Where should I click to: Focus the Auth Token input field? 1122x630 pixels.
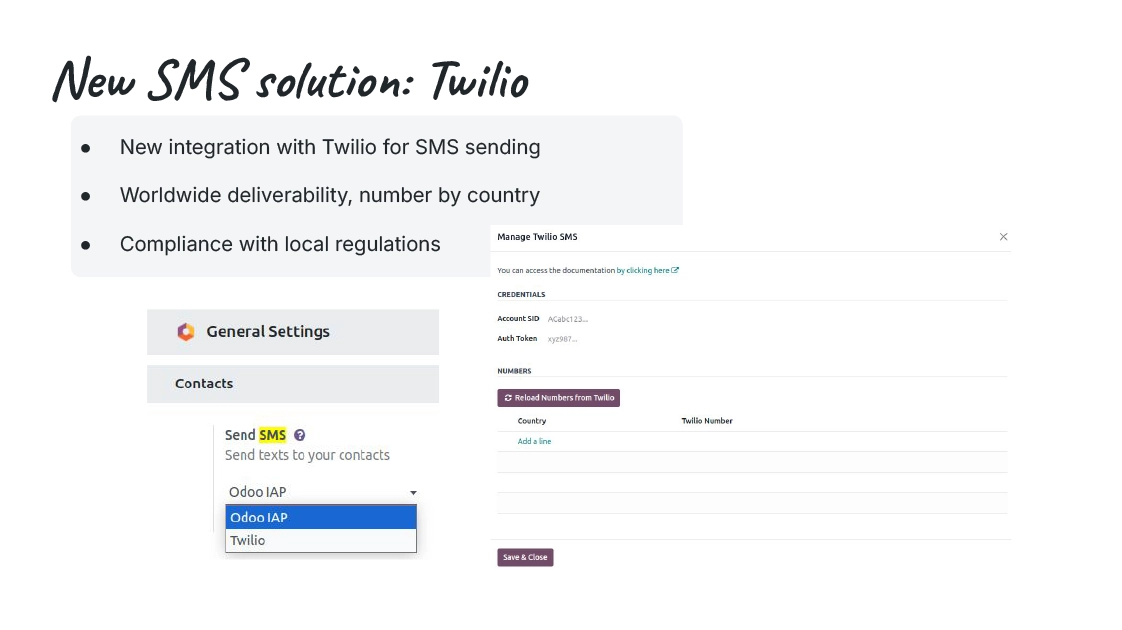point(776,339)
